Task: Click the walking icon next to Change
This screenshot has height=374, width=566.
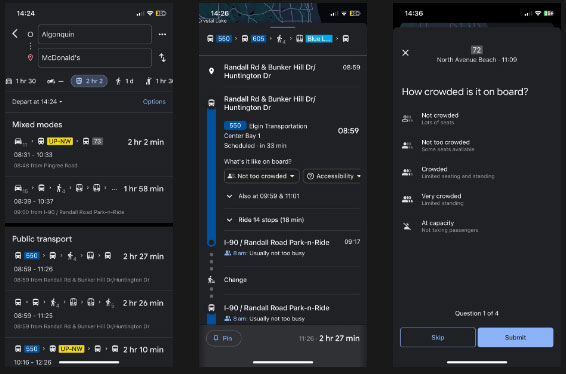Action: [x=212, y=279]
